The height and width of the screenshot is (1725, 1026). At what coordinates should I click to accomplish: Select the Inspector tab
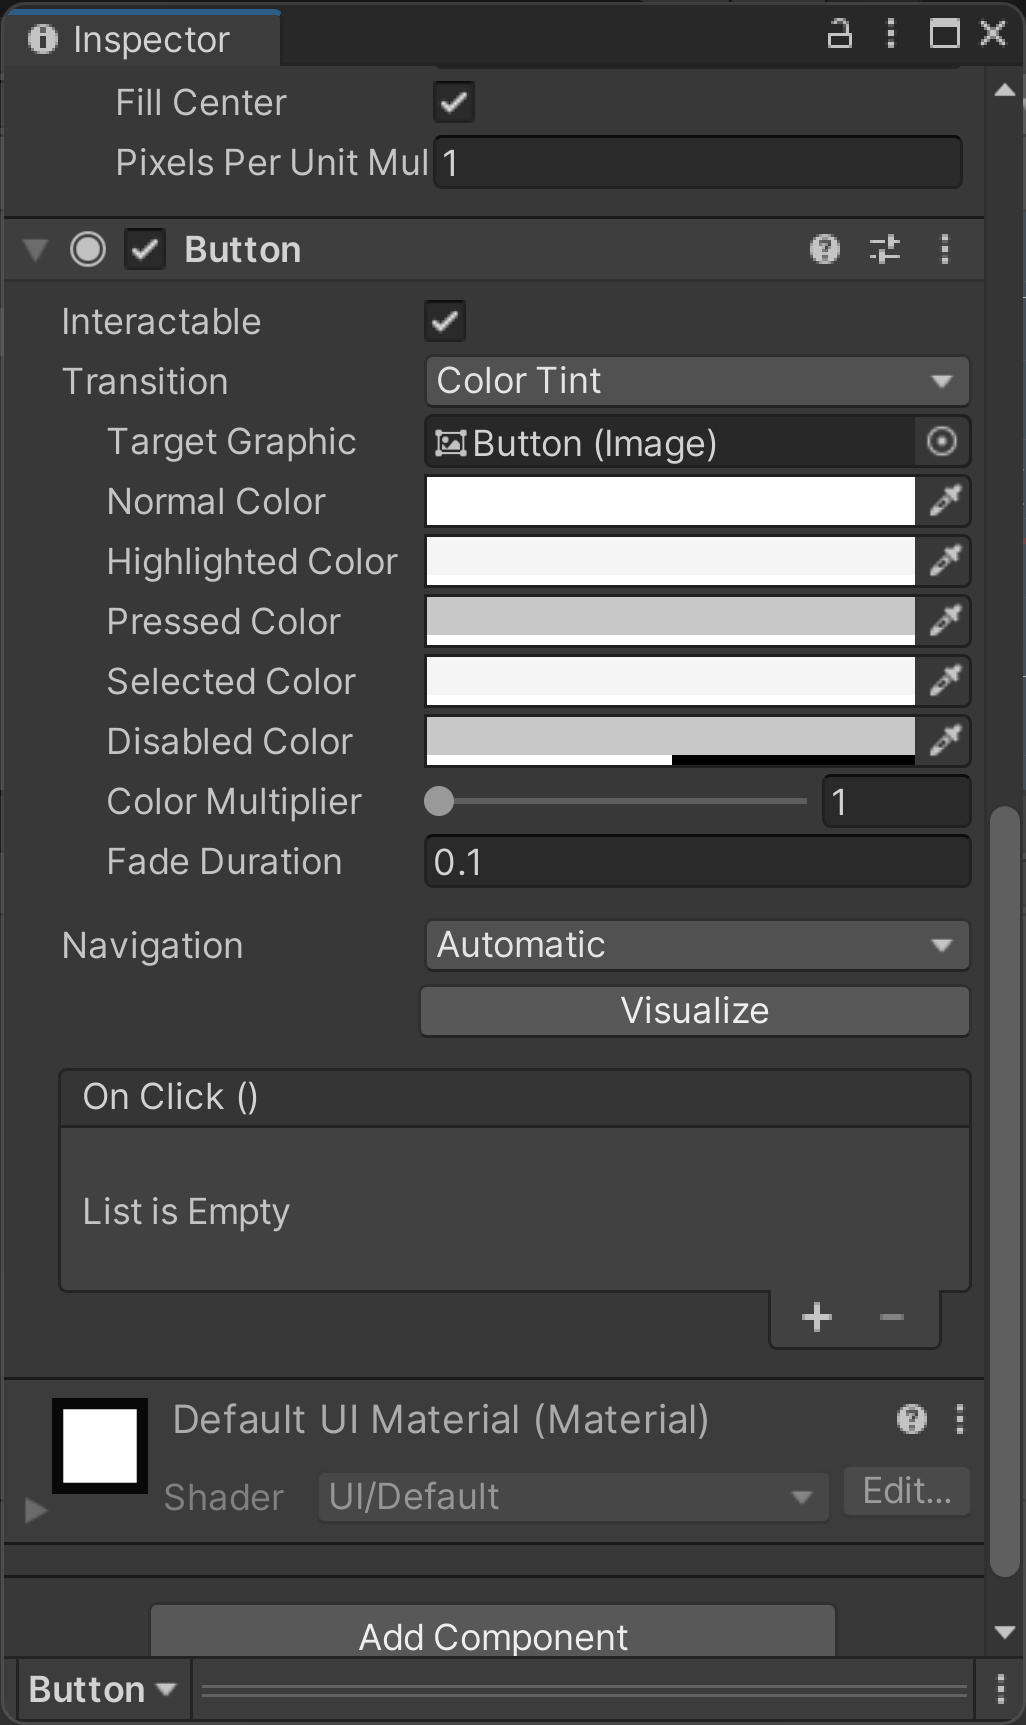140,39
